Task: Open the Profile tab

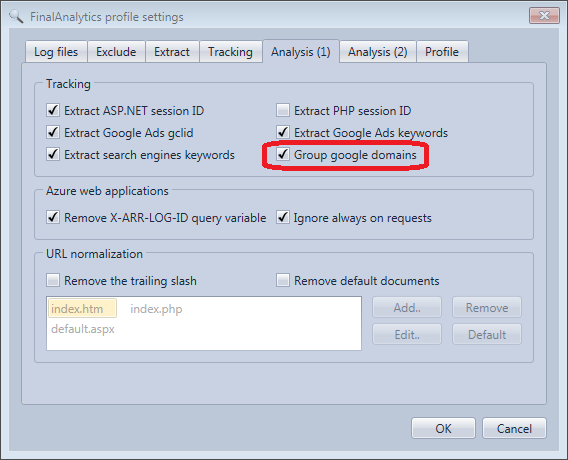Action: [x=442, y=52]
